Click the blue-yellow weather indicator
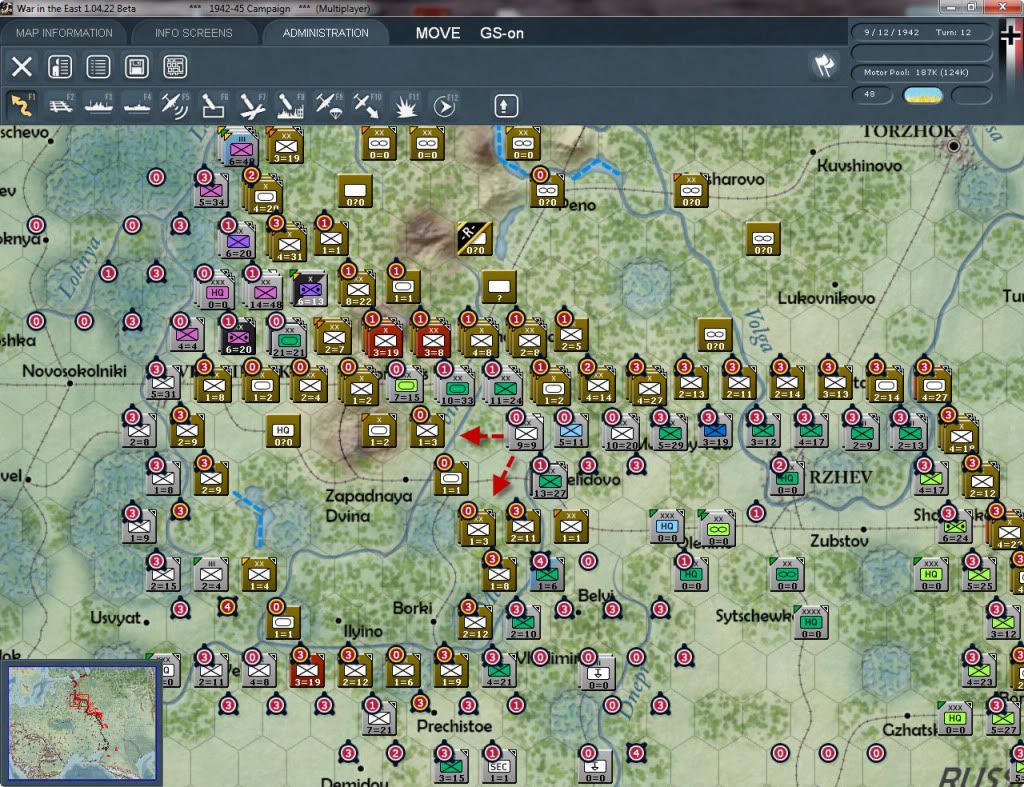Image resolution: width=1024 pixels, height=787 pixels. pos(922,95)
